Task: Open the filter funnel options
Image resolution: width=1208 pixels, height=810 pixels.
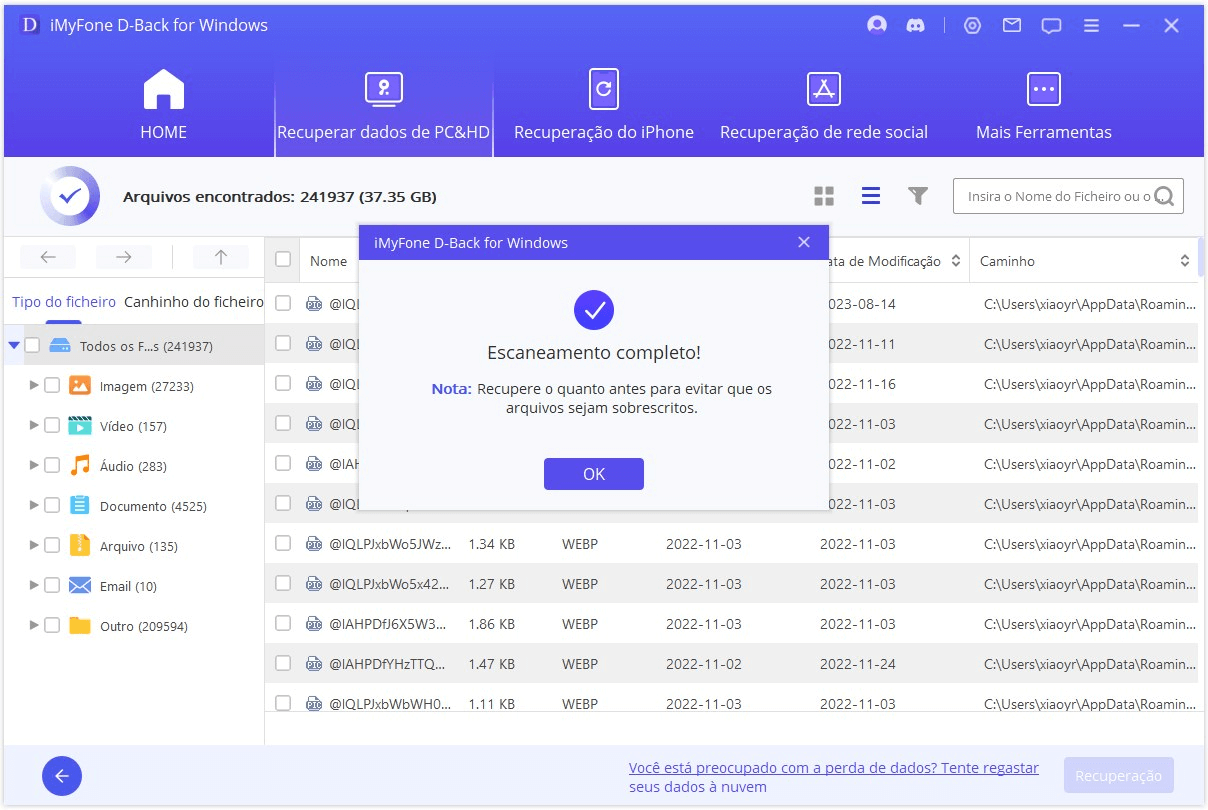Action: click(918, 196)
